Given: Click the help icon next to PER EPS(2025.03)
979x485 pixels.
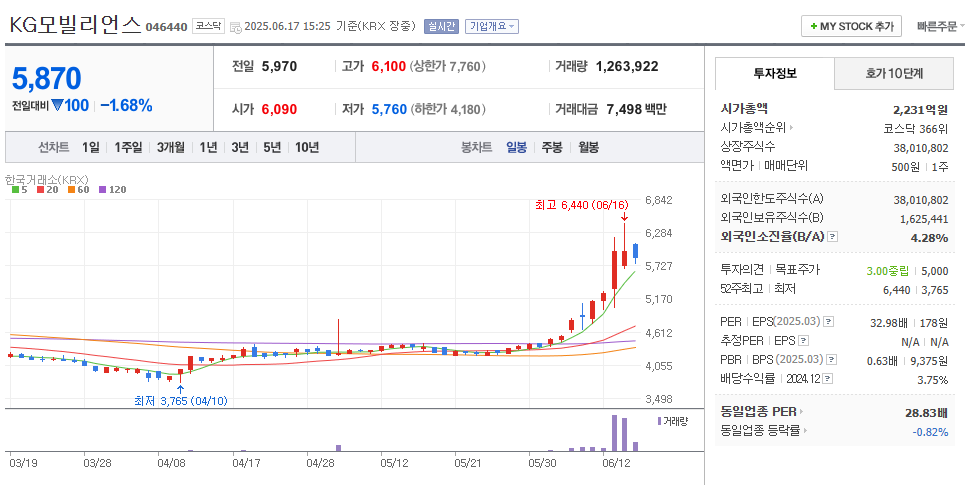Looking at the screenshot, I should (x=829, y=322).
